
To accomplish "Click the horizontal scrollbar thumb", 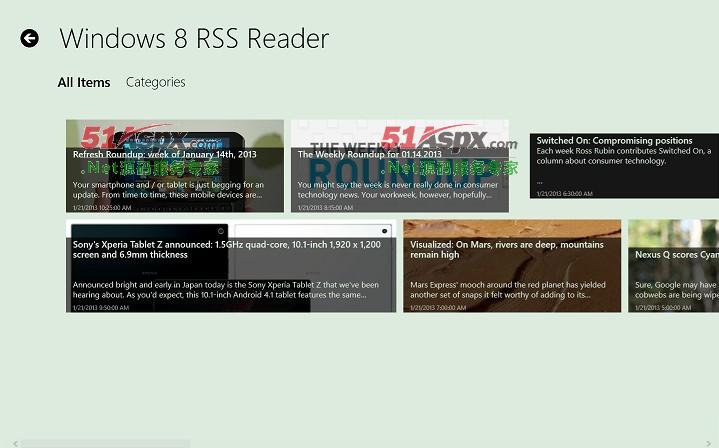I will click(105, 443).
